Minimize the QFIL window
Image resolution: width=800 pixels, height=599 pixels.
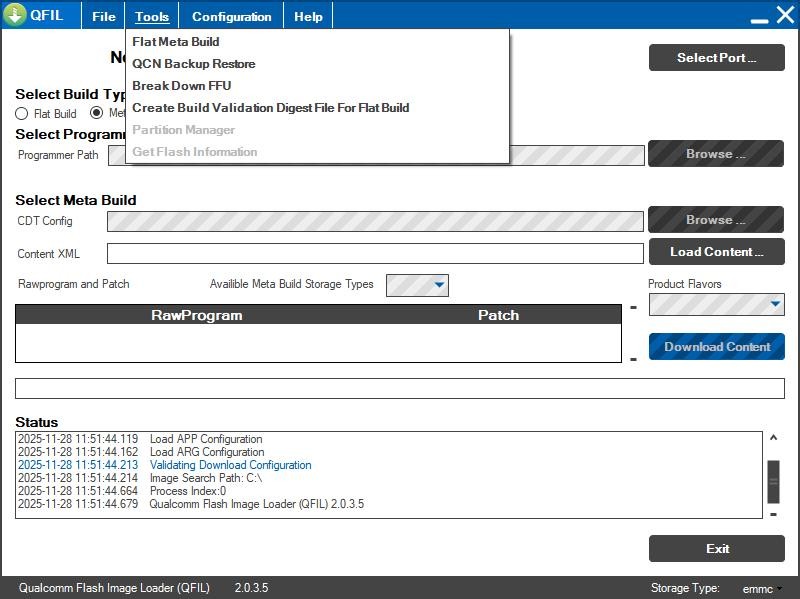pos(759,20)
